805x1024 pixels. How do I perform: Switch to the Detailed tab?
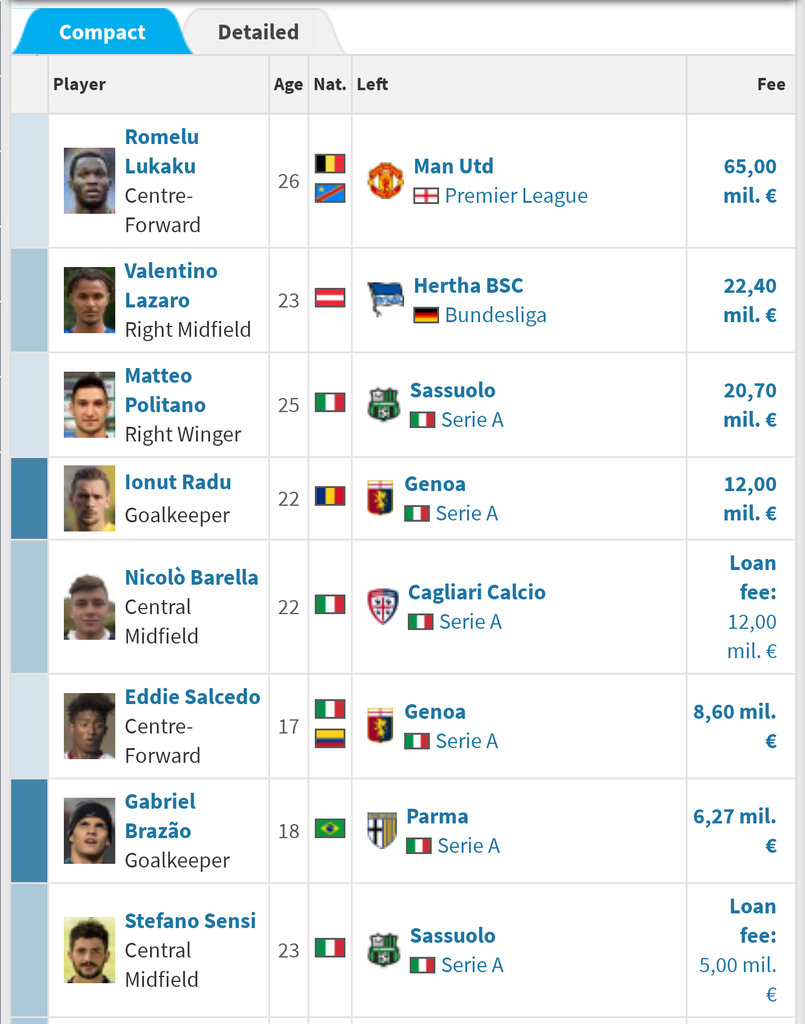click(259, 32)
